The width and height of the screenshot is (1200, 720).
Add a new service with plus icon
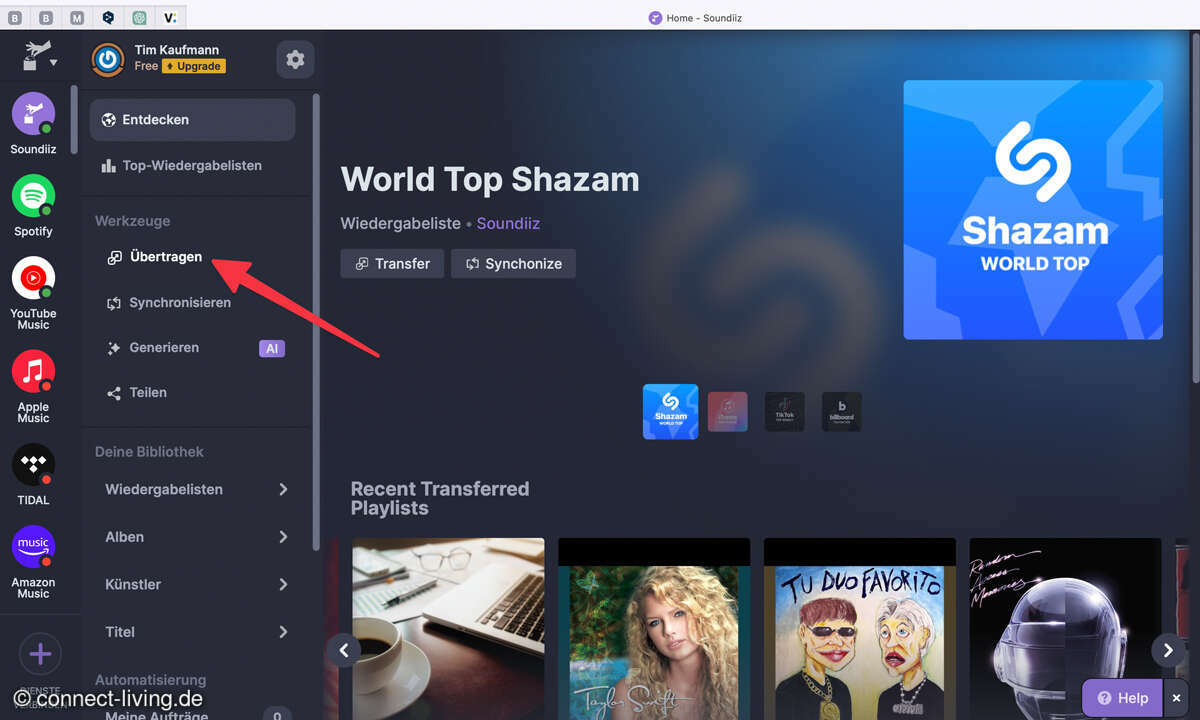tap(40, 655)
